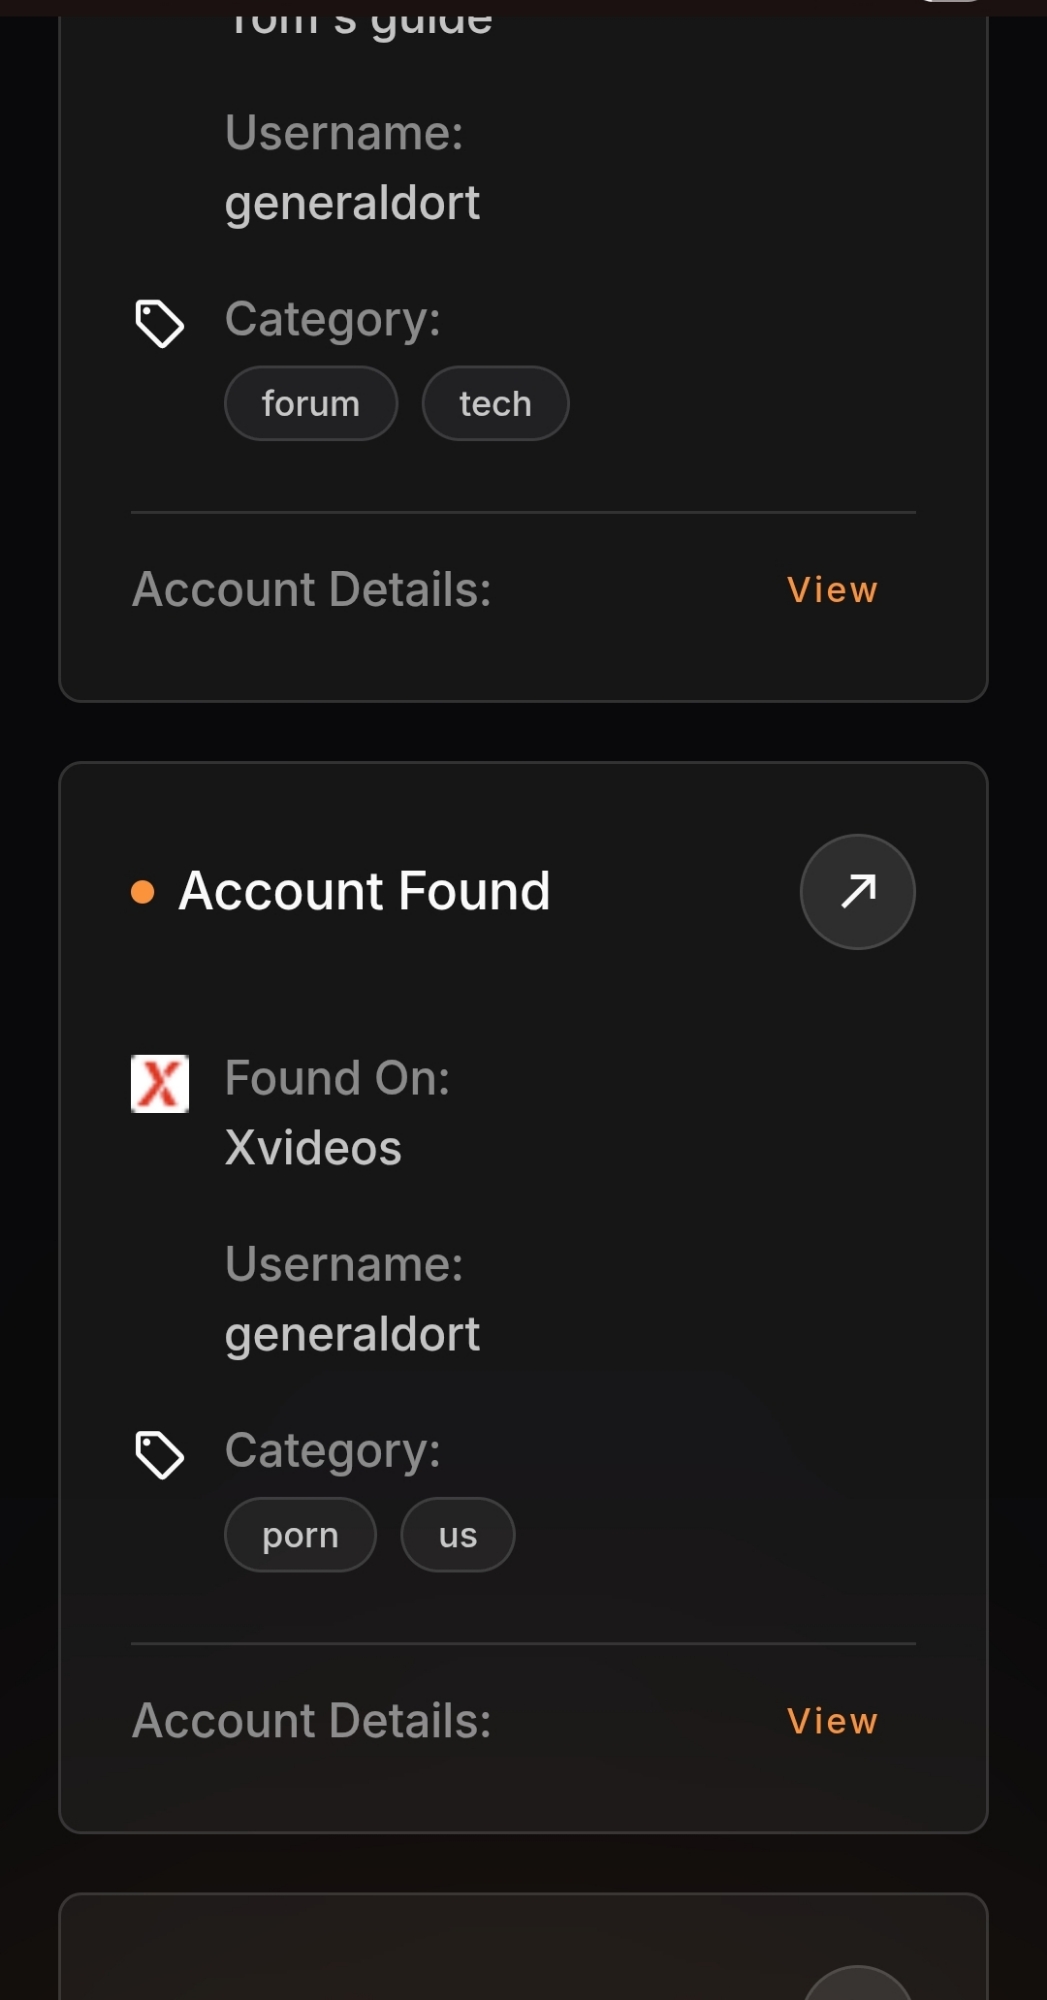Click "Account Details:" label above the Xvideos card
Screen dimensions: 1047x2000
[311, 590]
